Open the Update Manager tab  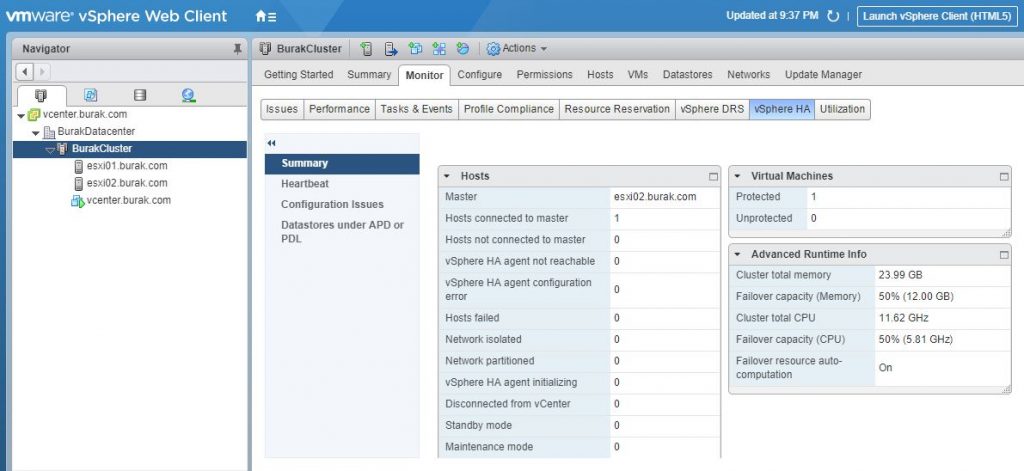pos(824,74)
